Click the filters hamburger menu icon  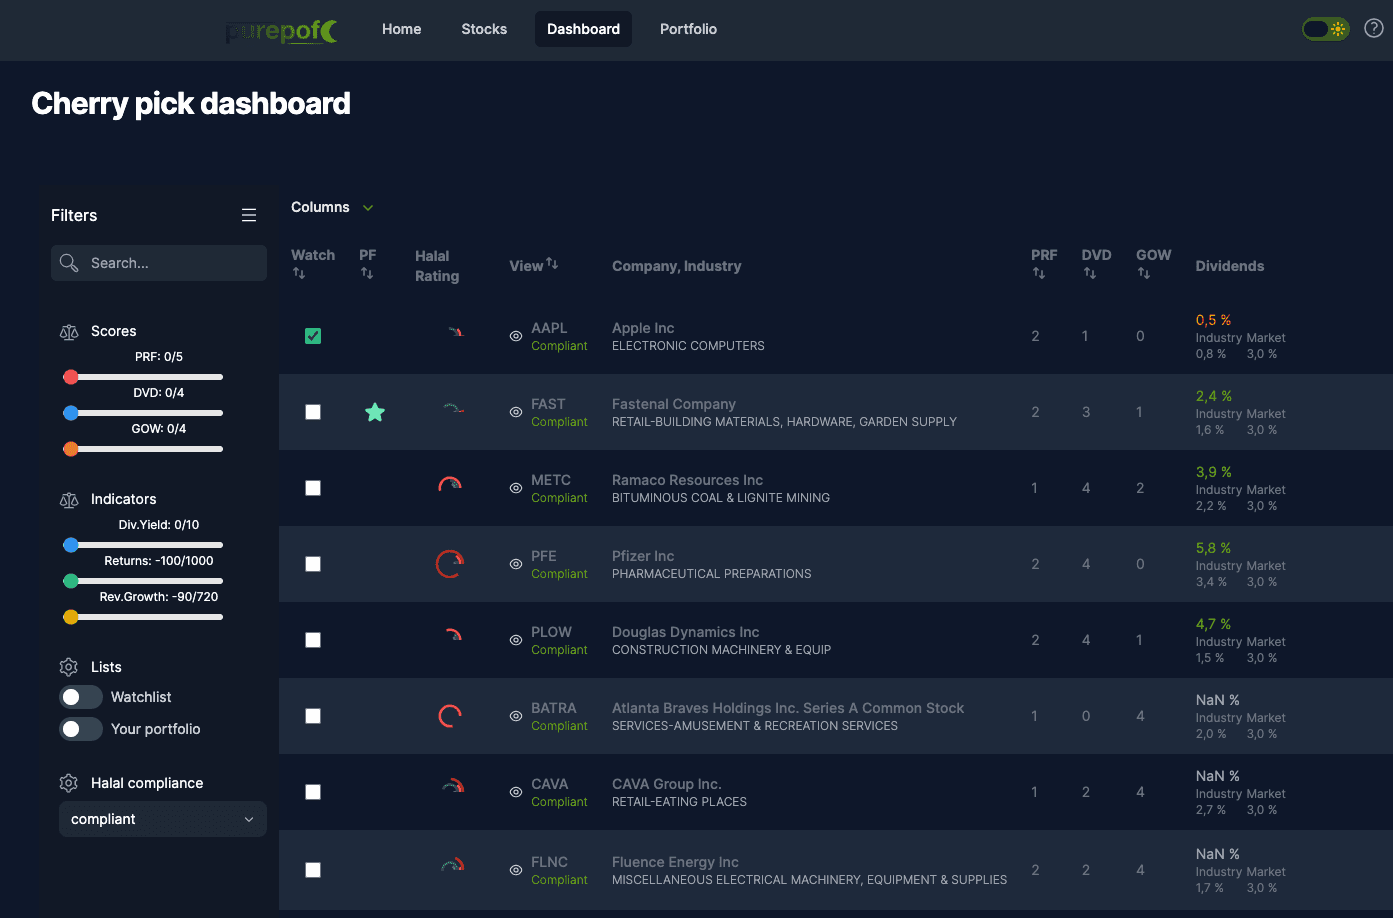(x=249, y=215)
